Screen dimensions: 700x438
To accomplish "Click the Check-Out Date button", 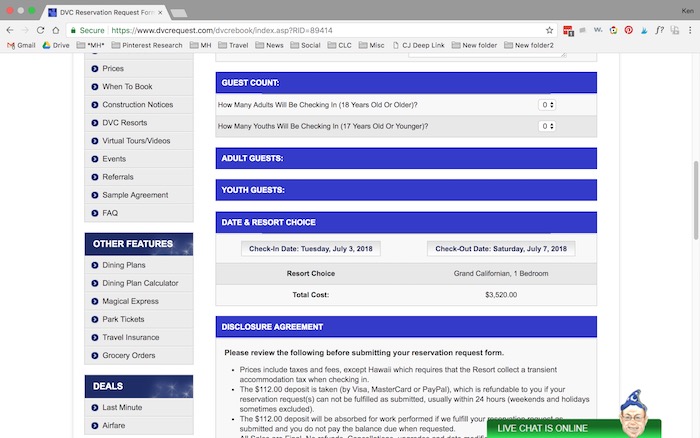I will [501, 249].
